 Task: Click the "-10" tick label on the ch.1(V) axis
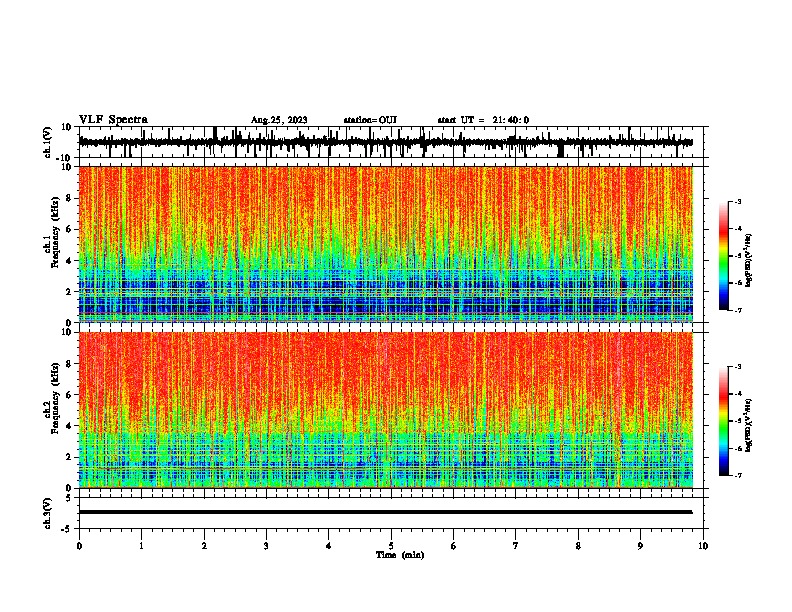pyautogui.click(x=65, y=158)
